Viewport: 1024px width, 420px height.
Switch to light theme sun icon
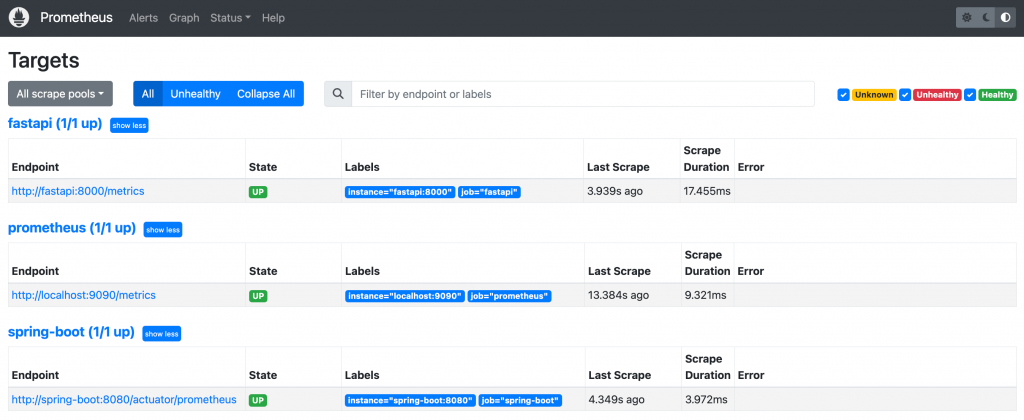click(966, 18)
